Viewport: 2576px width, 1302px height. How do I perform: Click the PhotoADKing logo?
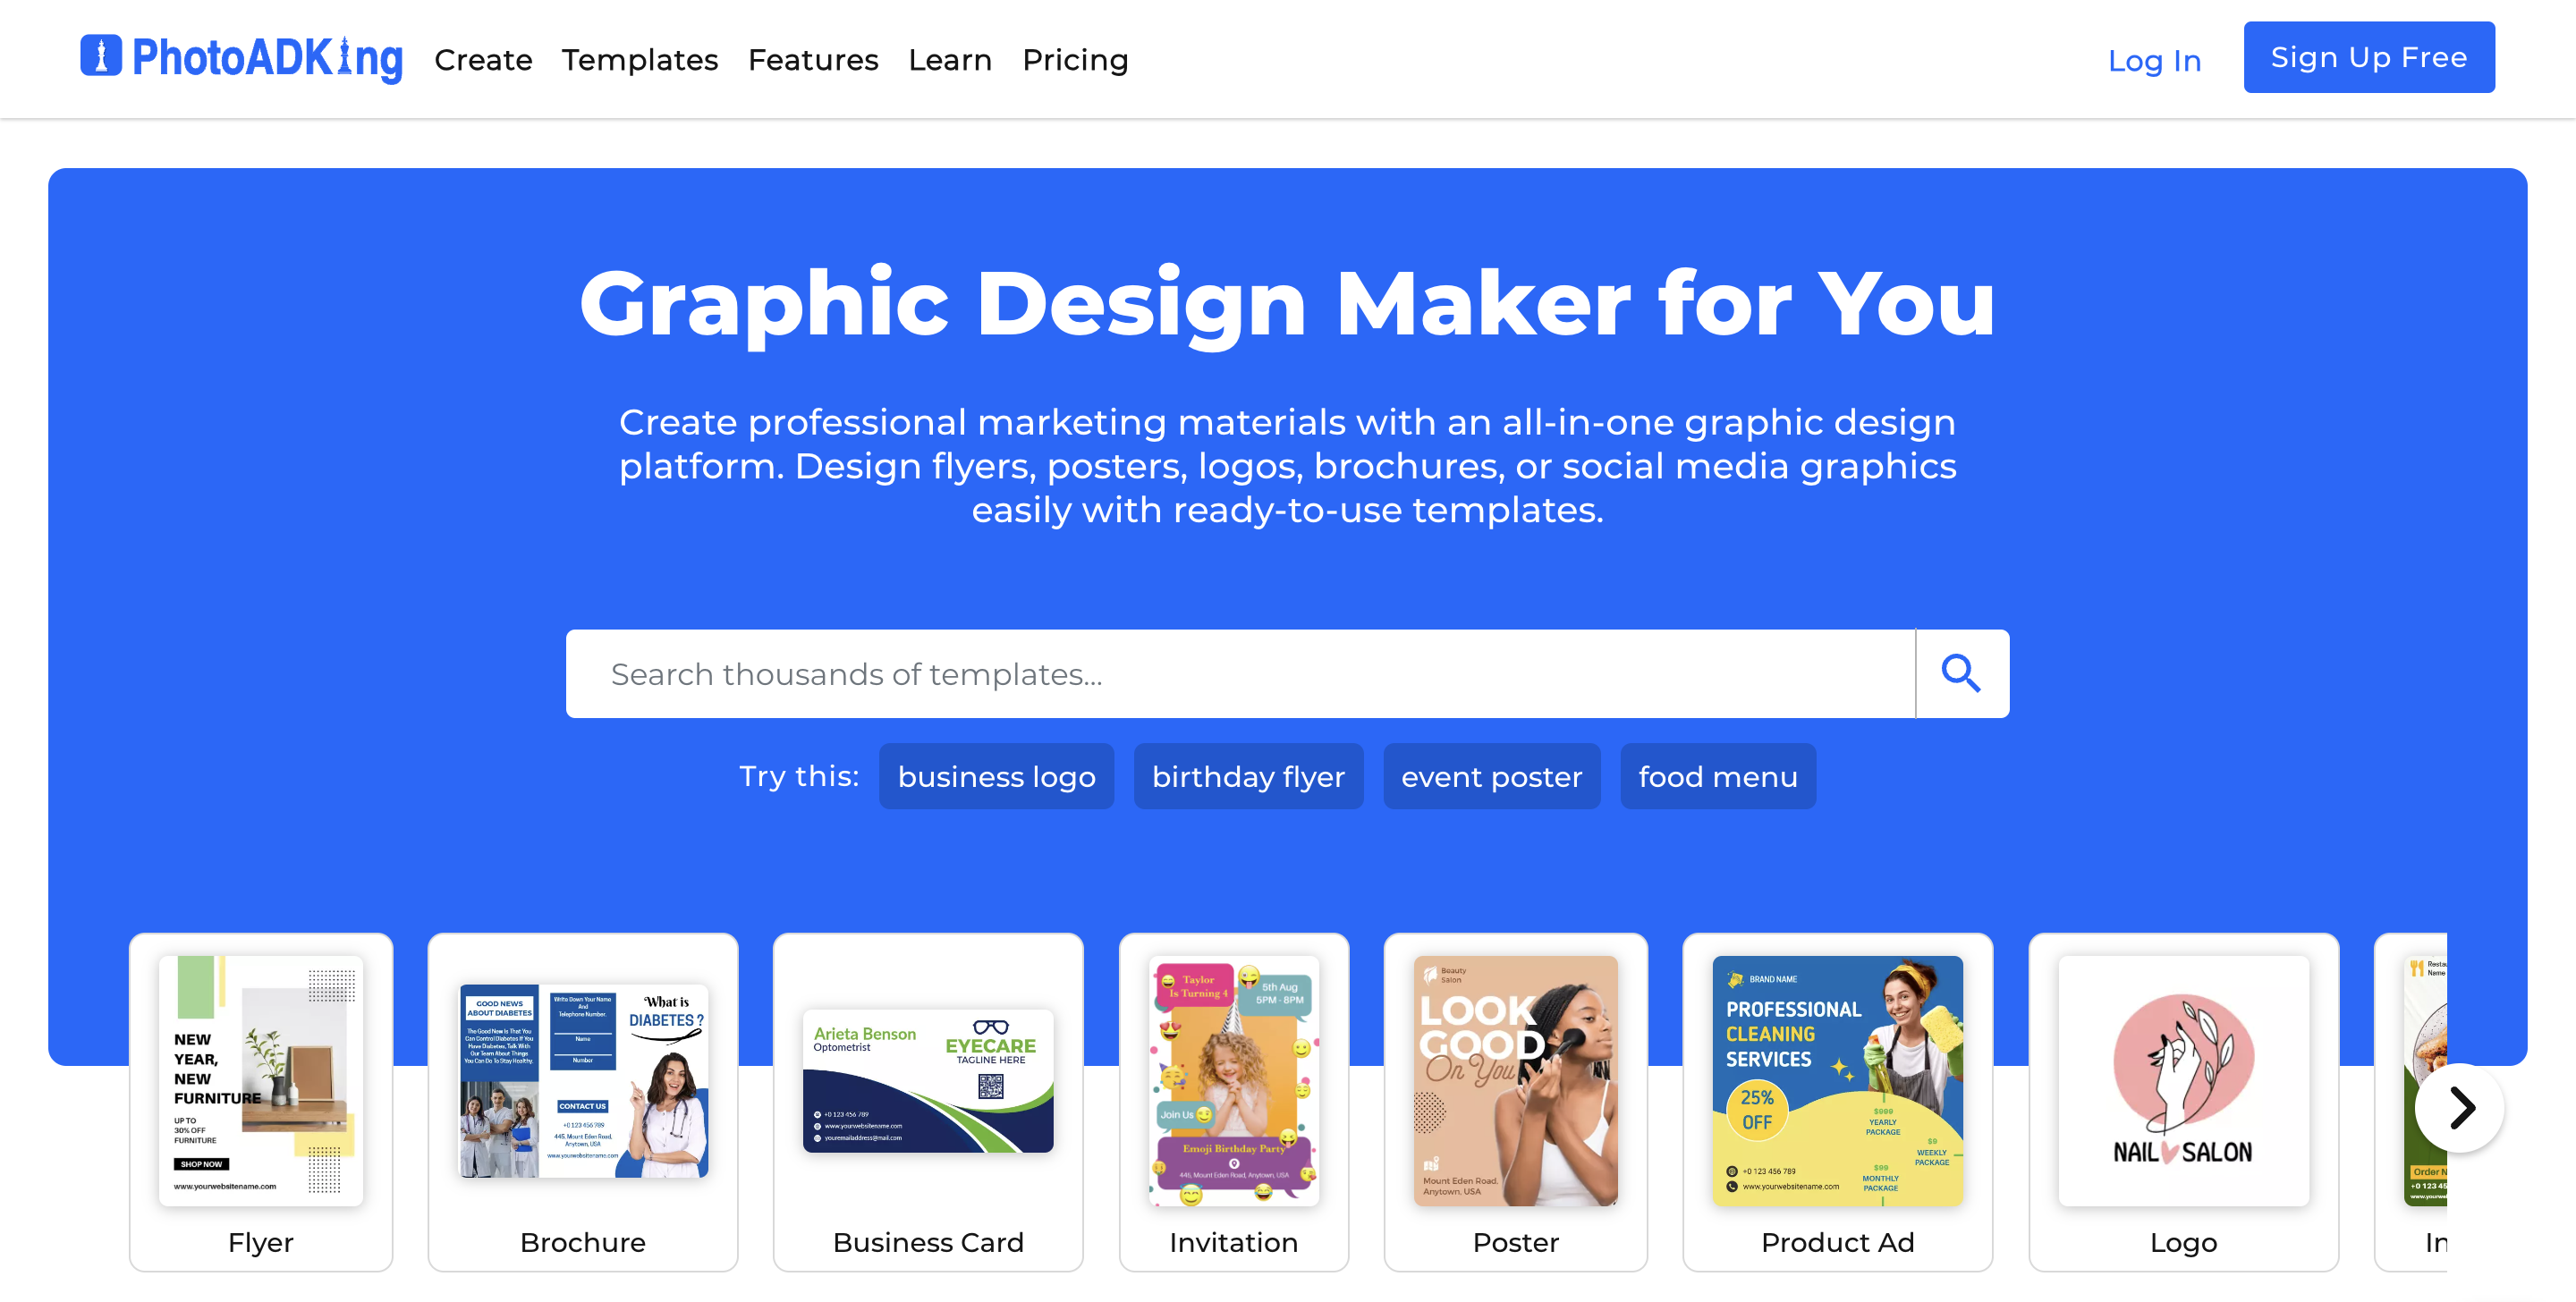[x=241, y=58]
